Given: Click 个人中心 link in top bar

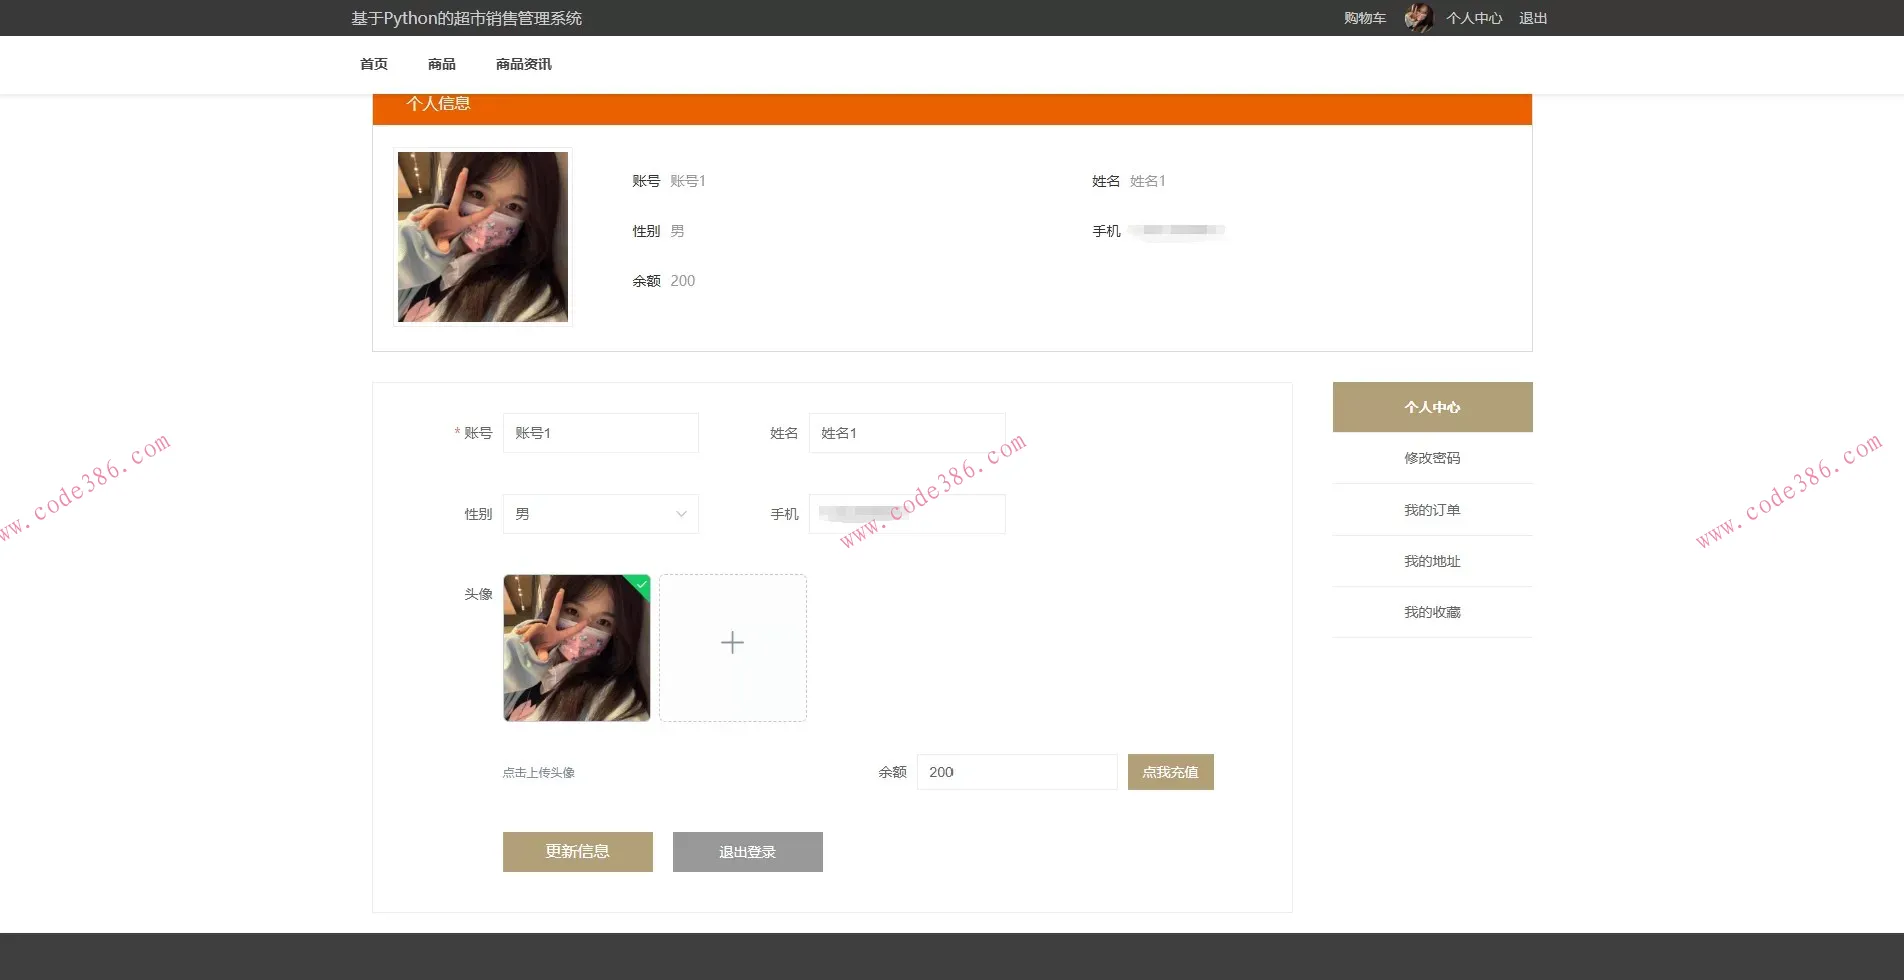Looking at the screenshot, I should click(x=1473, y=18).
